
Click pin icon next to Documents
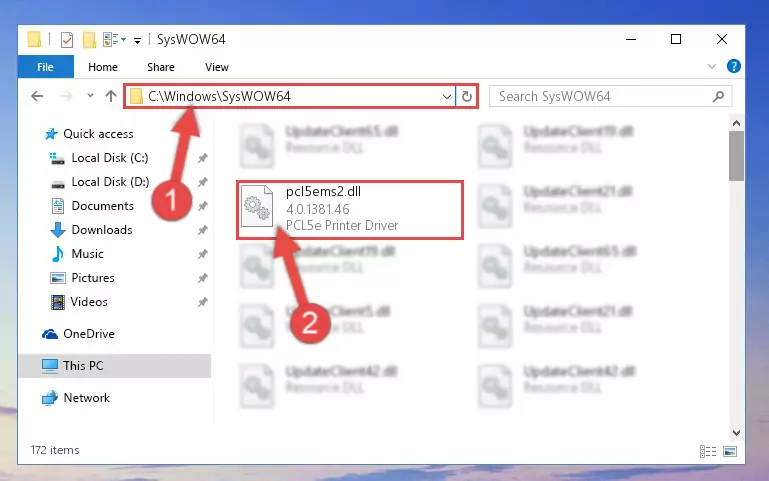203,206
